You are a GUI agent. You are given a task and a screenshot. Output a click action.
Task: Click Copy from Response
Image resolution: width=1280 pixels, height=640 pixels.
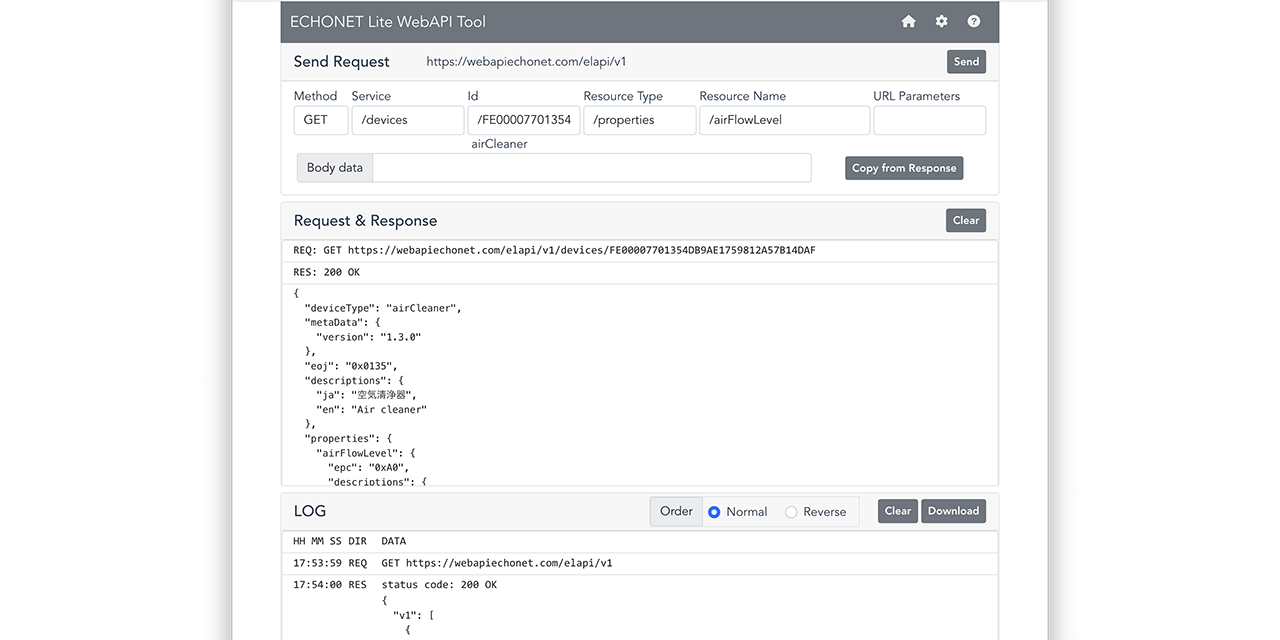(x=903, y=168)
